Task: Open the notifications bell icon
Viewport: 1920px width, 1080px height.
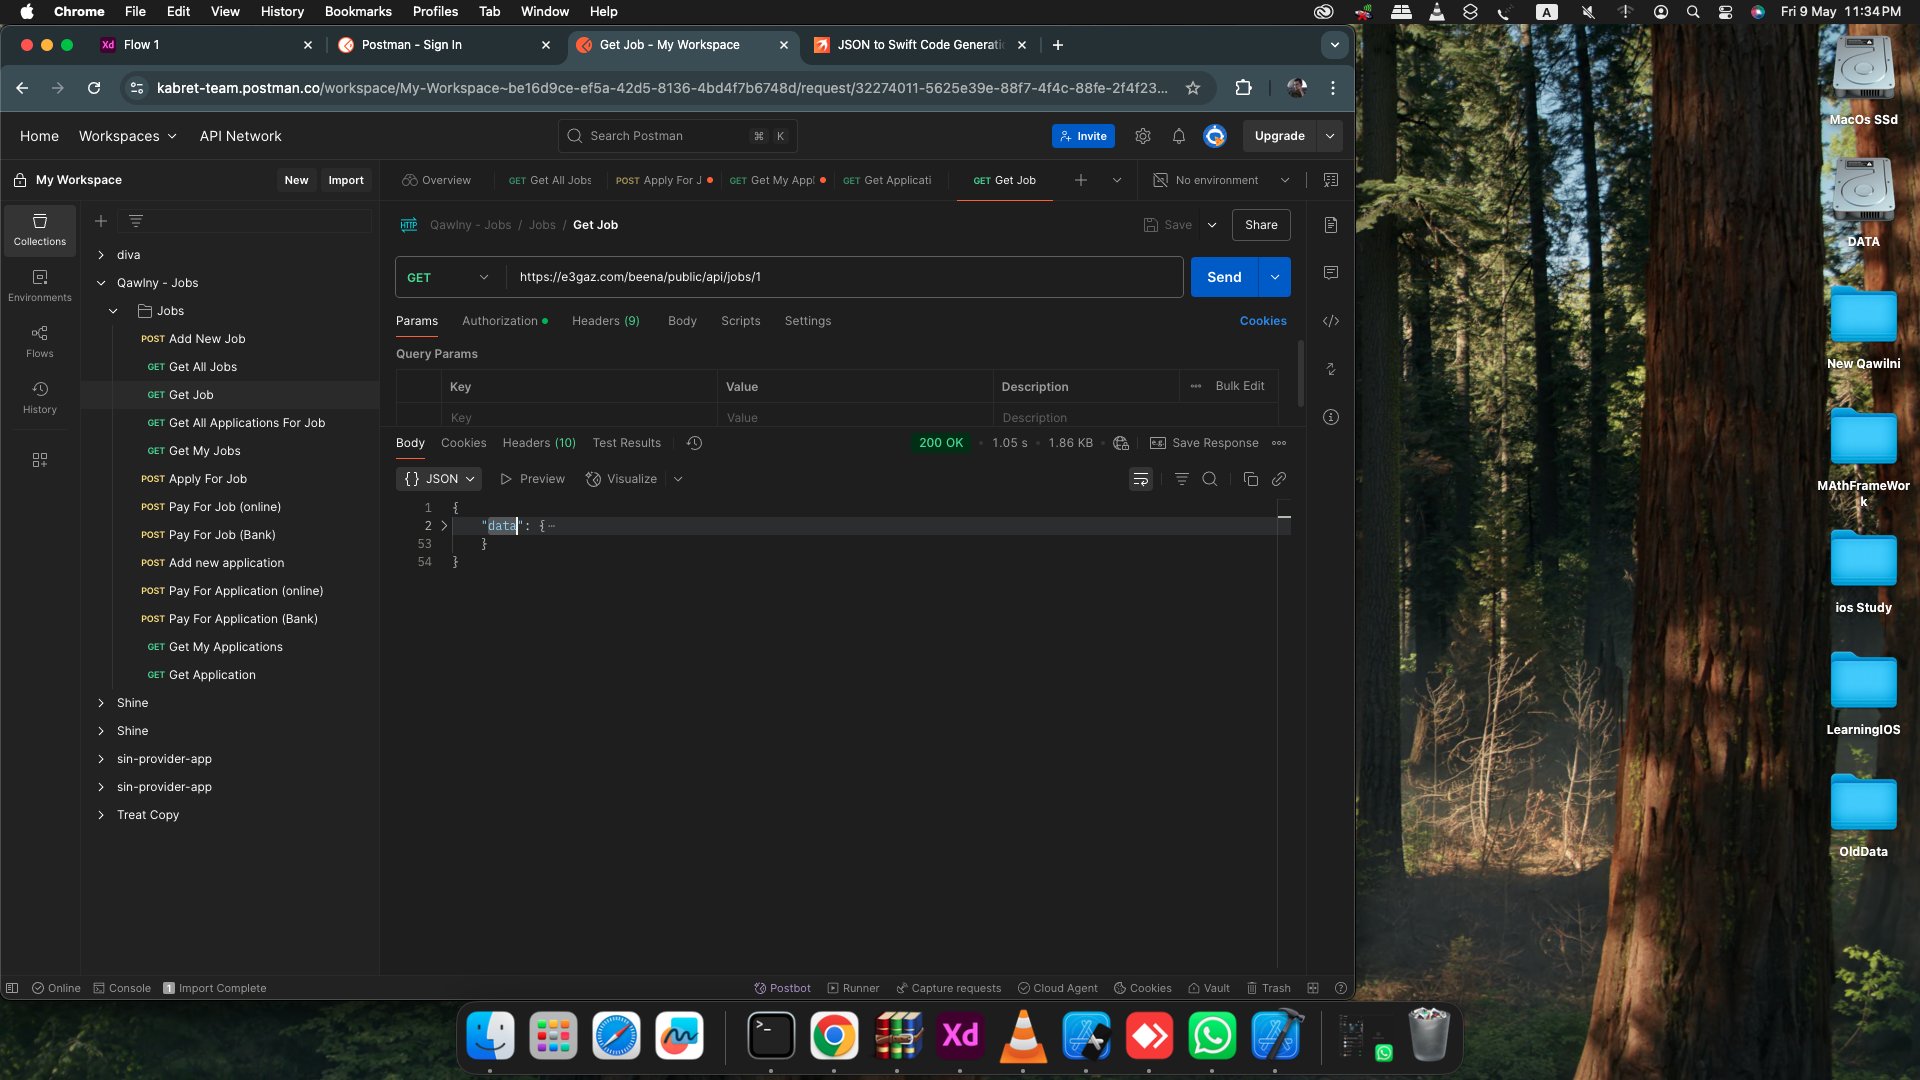Action: [1179, 136]
